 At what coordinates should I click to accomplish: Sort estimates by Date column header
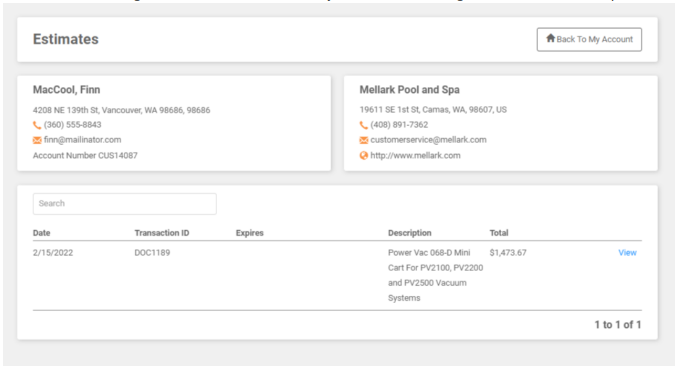click(41, 233)
